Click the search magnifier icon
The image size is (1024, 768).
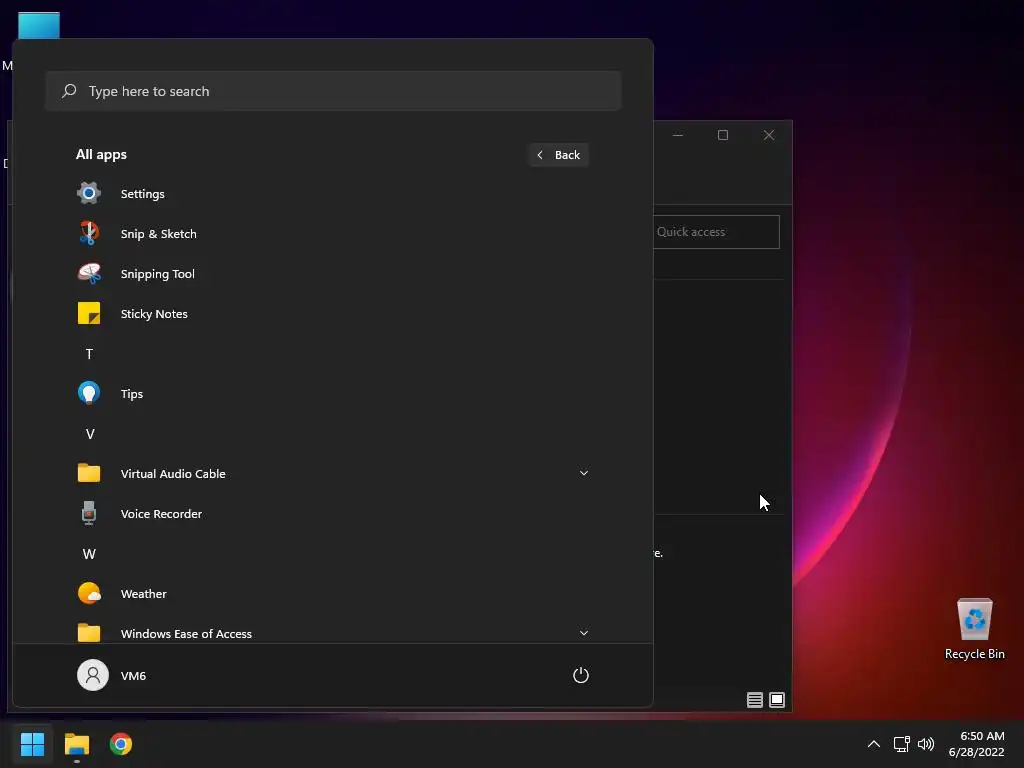tap(69, 91)
